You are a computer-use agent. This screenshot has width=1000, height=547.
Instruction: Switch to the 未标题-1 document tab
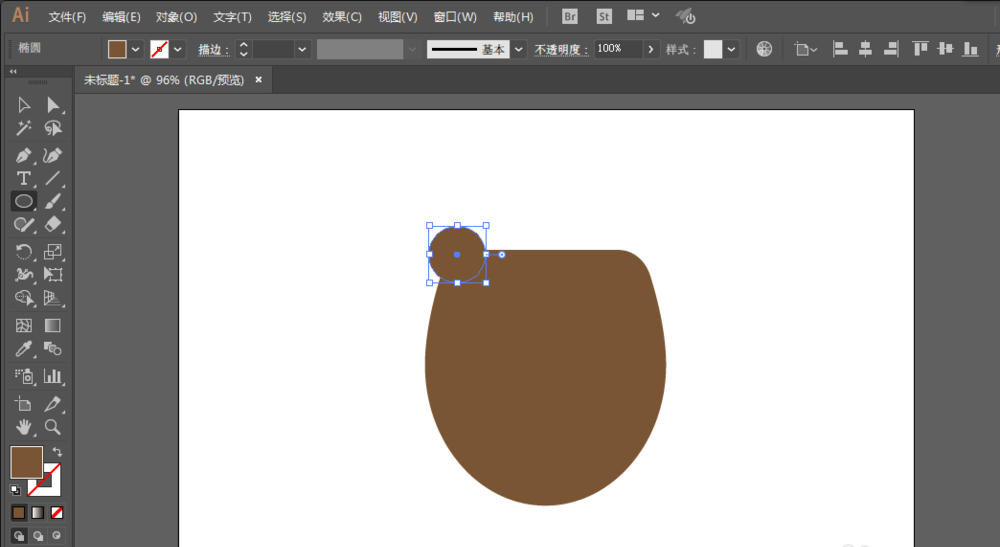pyautogui.click(x=165, y=80)
